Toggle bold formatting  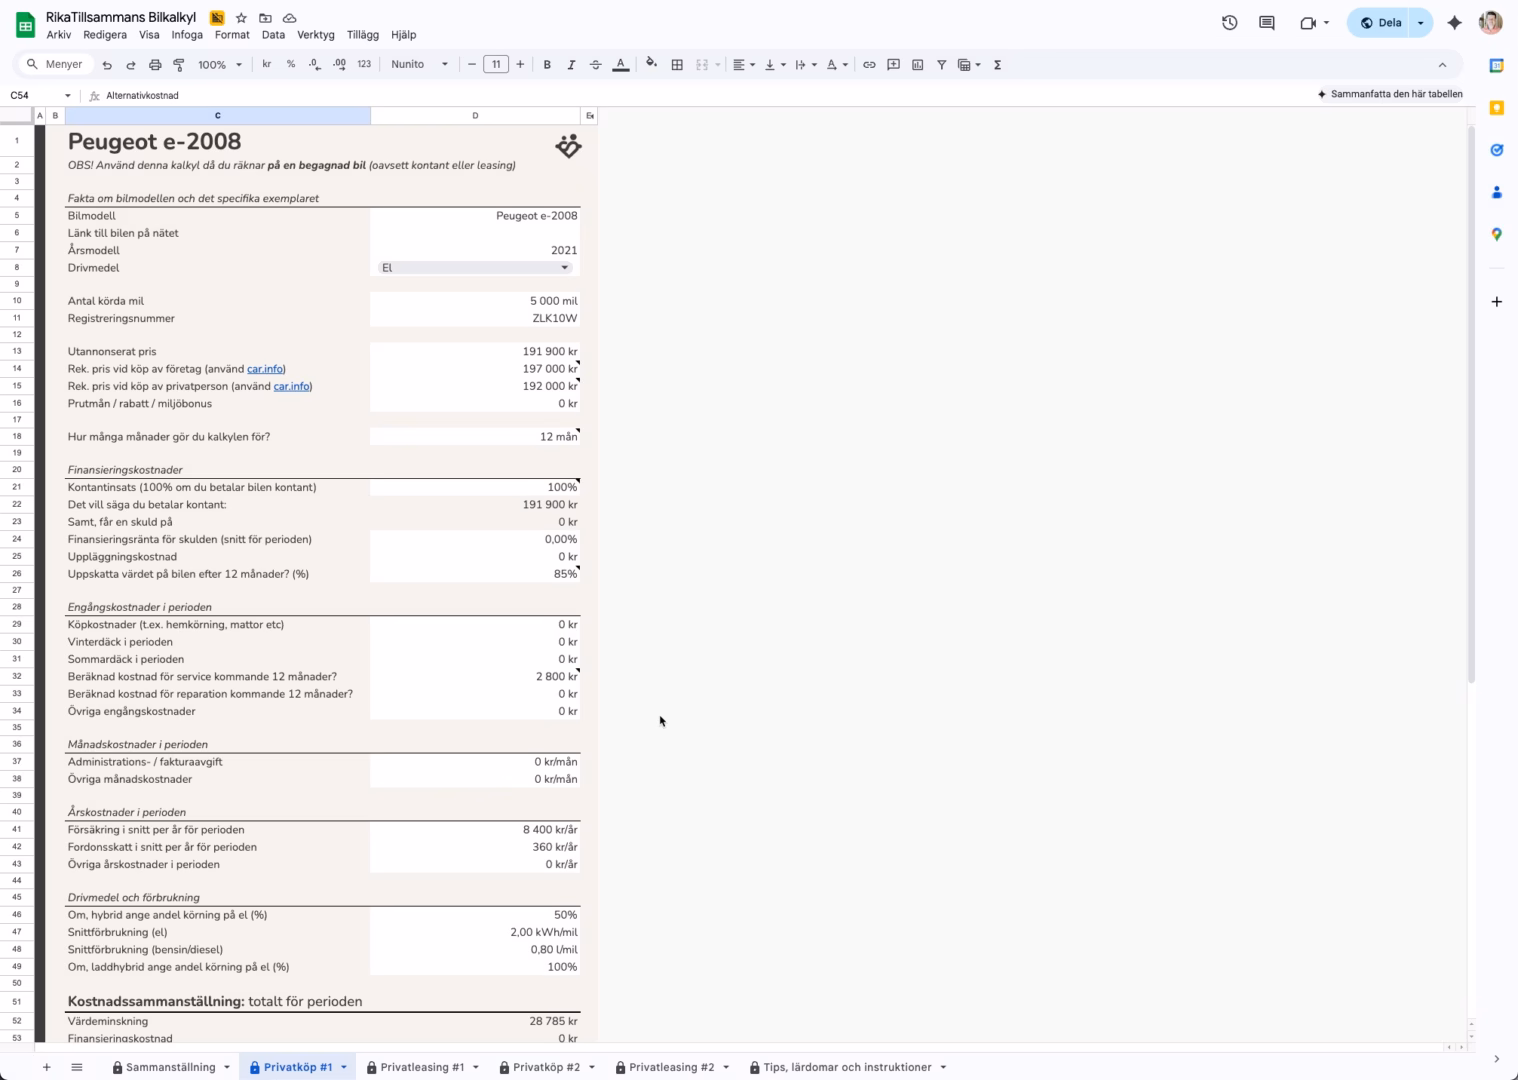coord(547,65)
